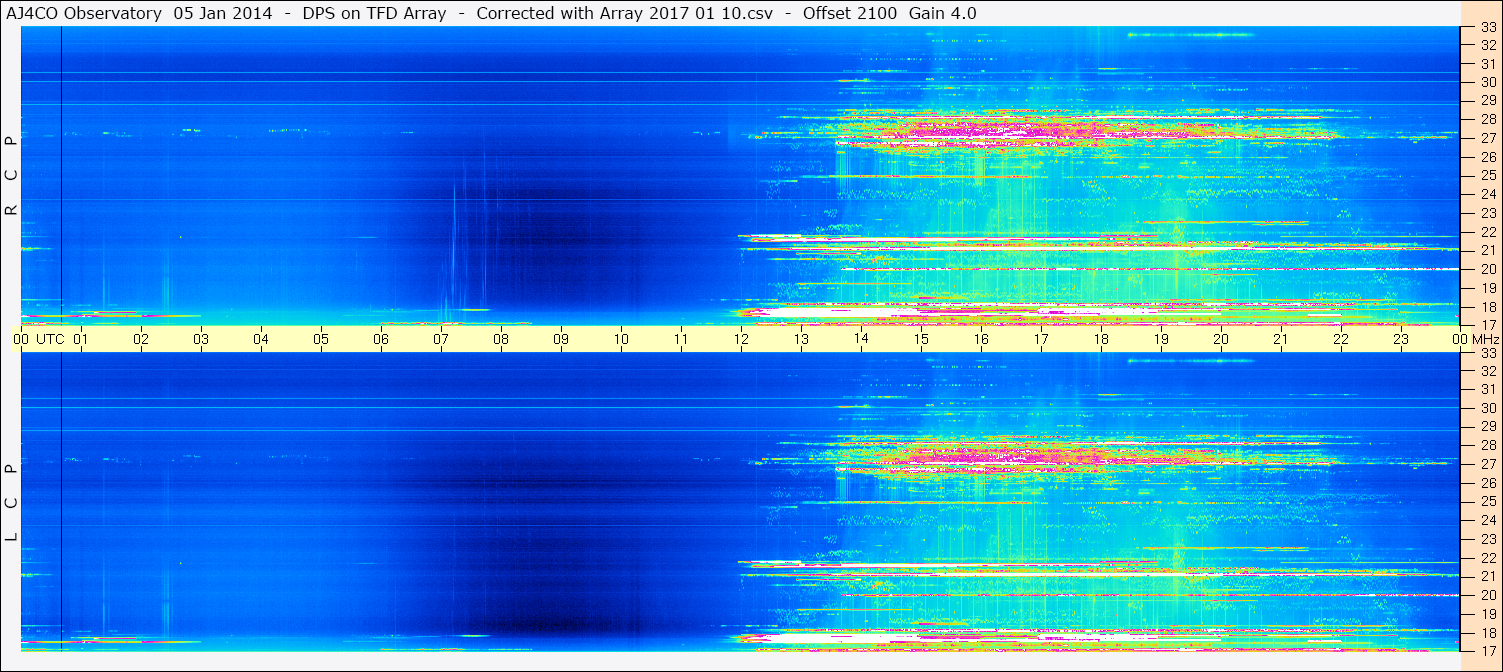The width and height of the screenshot is (1503, 672).
Task: Select the 14 hour tick on time axis
Action: (x=861, y=339)
